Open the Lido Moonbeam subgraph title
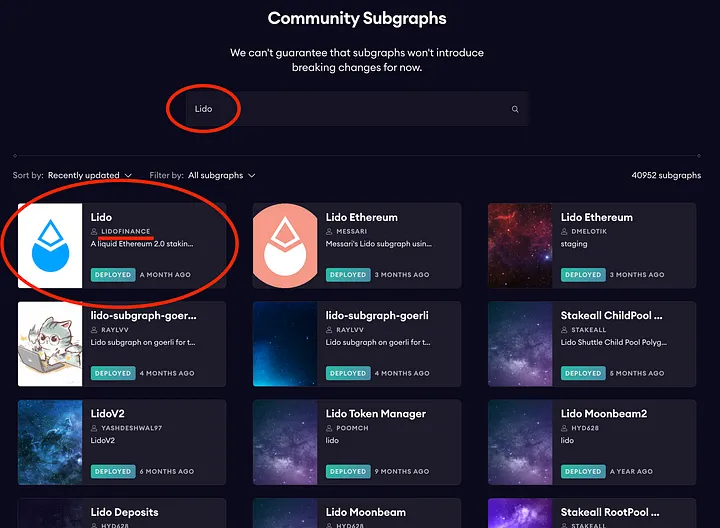 pos(367,512)
